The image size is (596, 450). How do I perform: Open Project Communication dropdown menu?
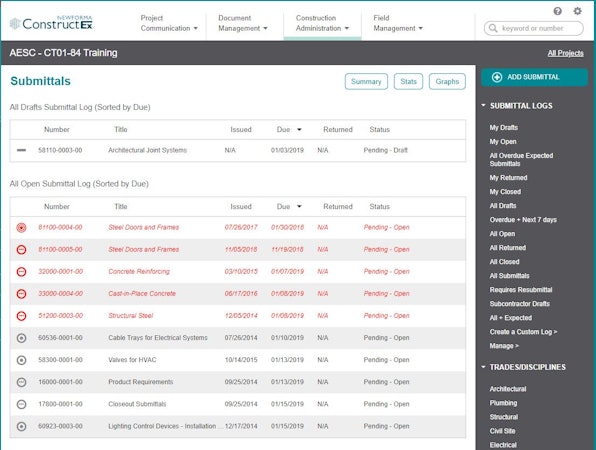tap(169, 23)
